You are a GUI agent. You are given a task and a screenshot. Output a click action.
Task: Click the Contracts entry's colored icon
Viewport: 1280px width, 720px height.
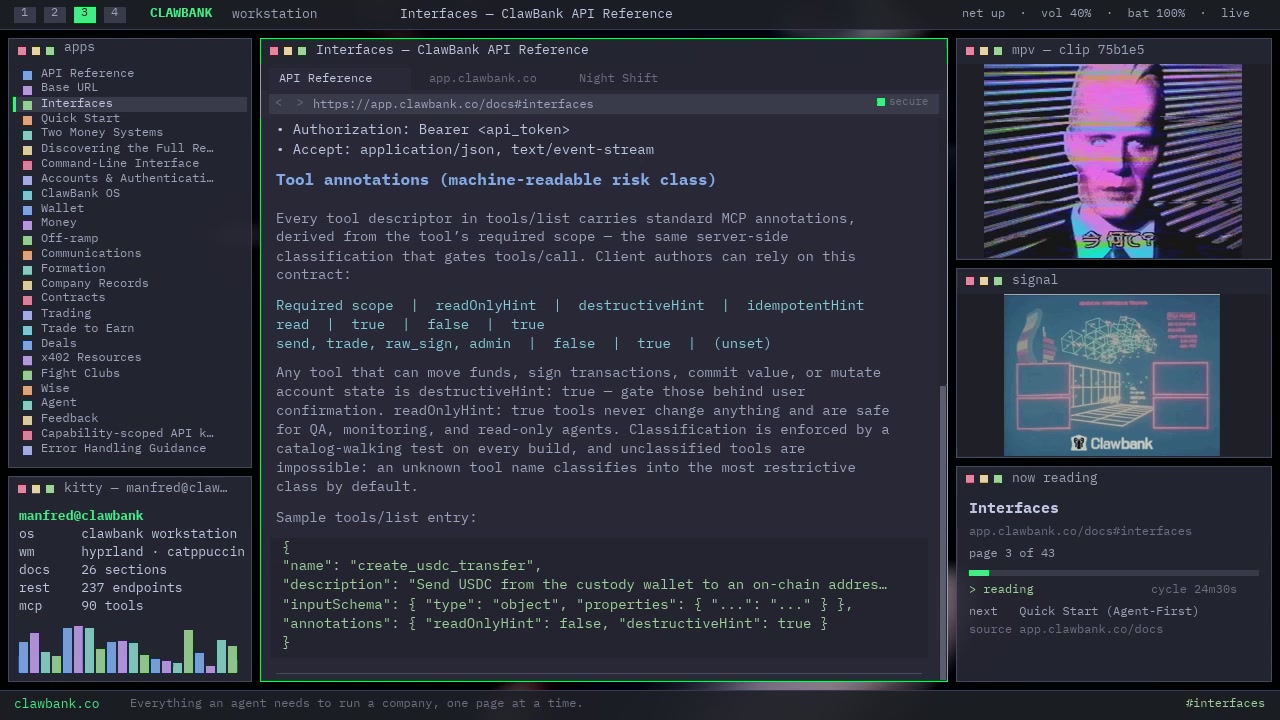tap(27, 299)
